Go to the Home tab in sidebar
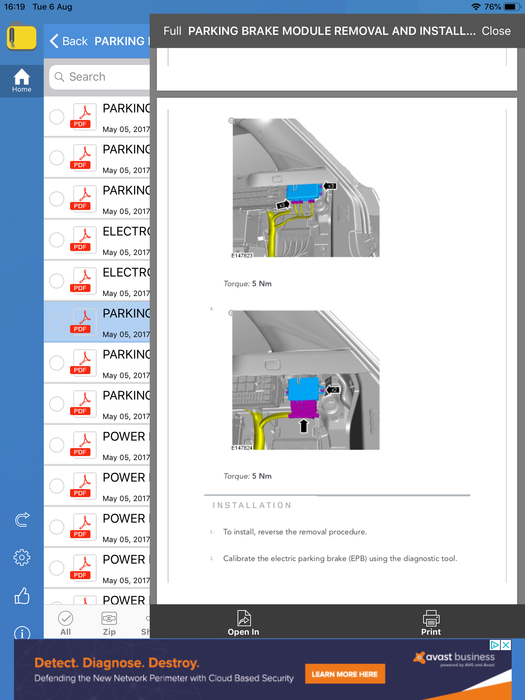 pos(21,81)
